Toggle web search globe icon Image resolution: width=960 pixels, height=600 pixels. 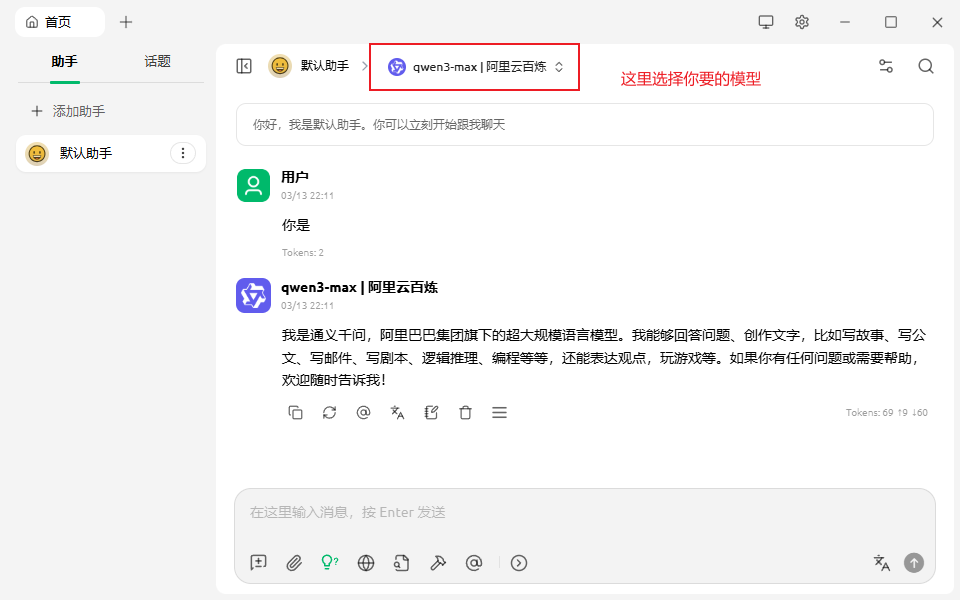366,563
